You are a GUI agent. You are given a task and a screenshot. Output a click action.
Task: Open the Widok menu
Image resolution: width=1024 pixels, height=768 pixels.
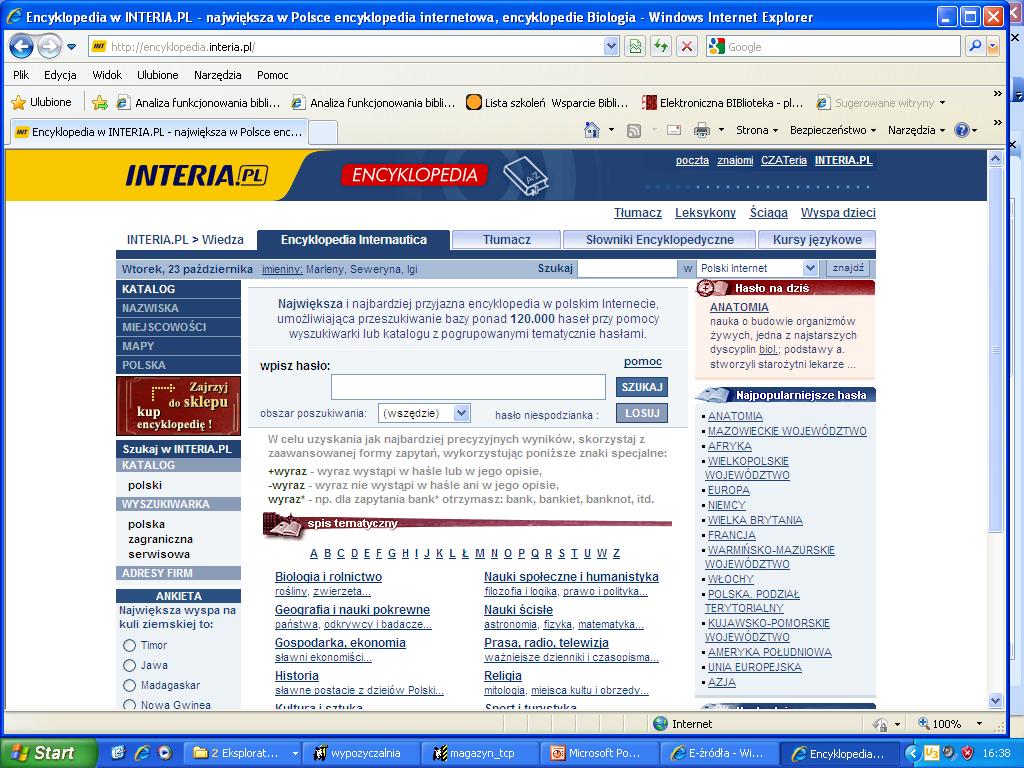(x=107, y=75)
